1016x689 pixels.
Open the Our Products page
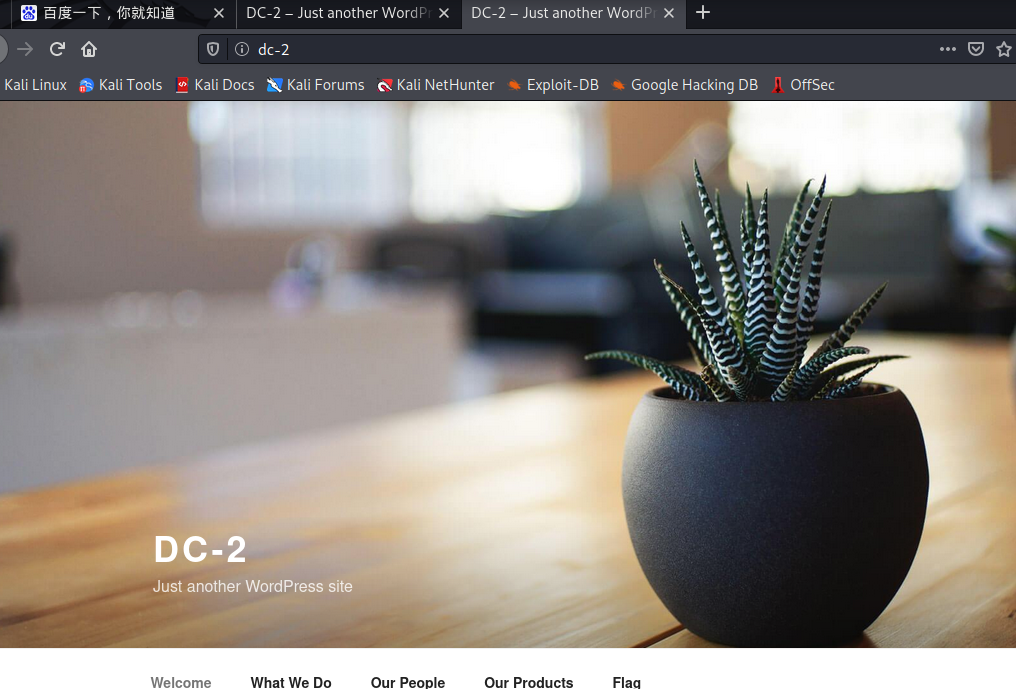(529, 682)
